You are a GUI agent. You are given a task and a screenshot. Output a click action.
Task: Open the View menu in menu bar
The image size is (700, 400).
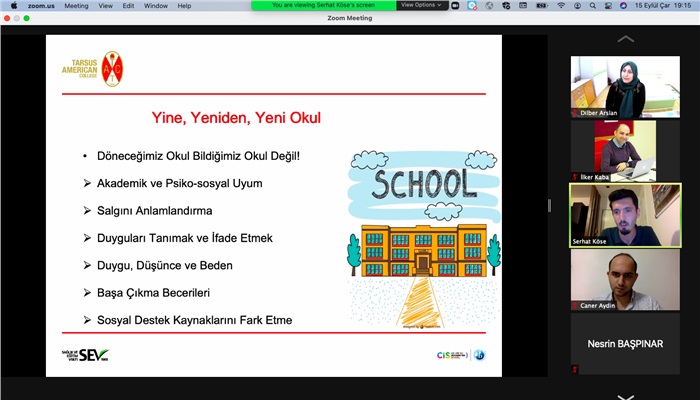105,6
